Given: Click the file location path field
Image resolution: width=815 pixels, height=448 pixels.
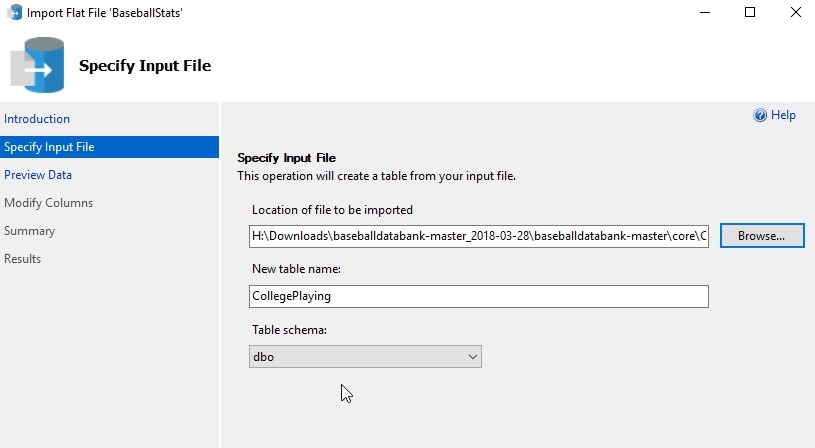Looking at the screenshot, I should pyautogui.click(x=478, y=237).
